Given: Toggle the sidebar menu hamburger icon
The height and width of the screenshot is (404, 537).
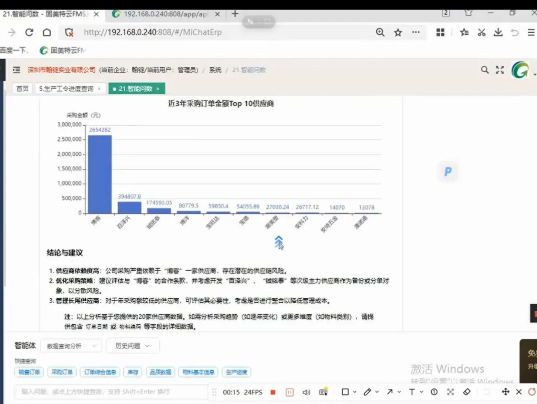Looking at the screenshot, I should [16, 70].
